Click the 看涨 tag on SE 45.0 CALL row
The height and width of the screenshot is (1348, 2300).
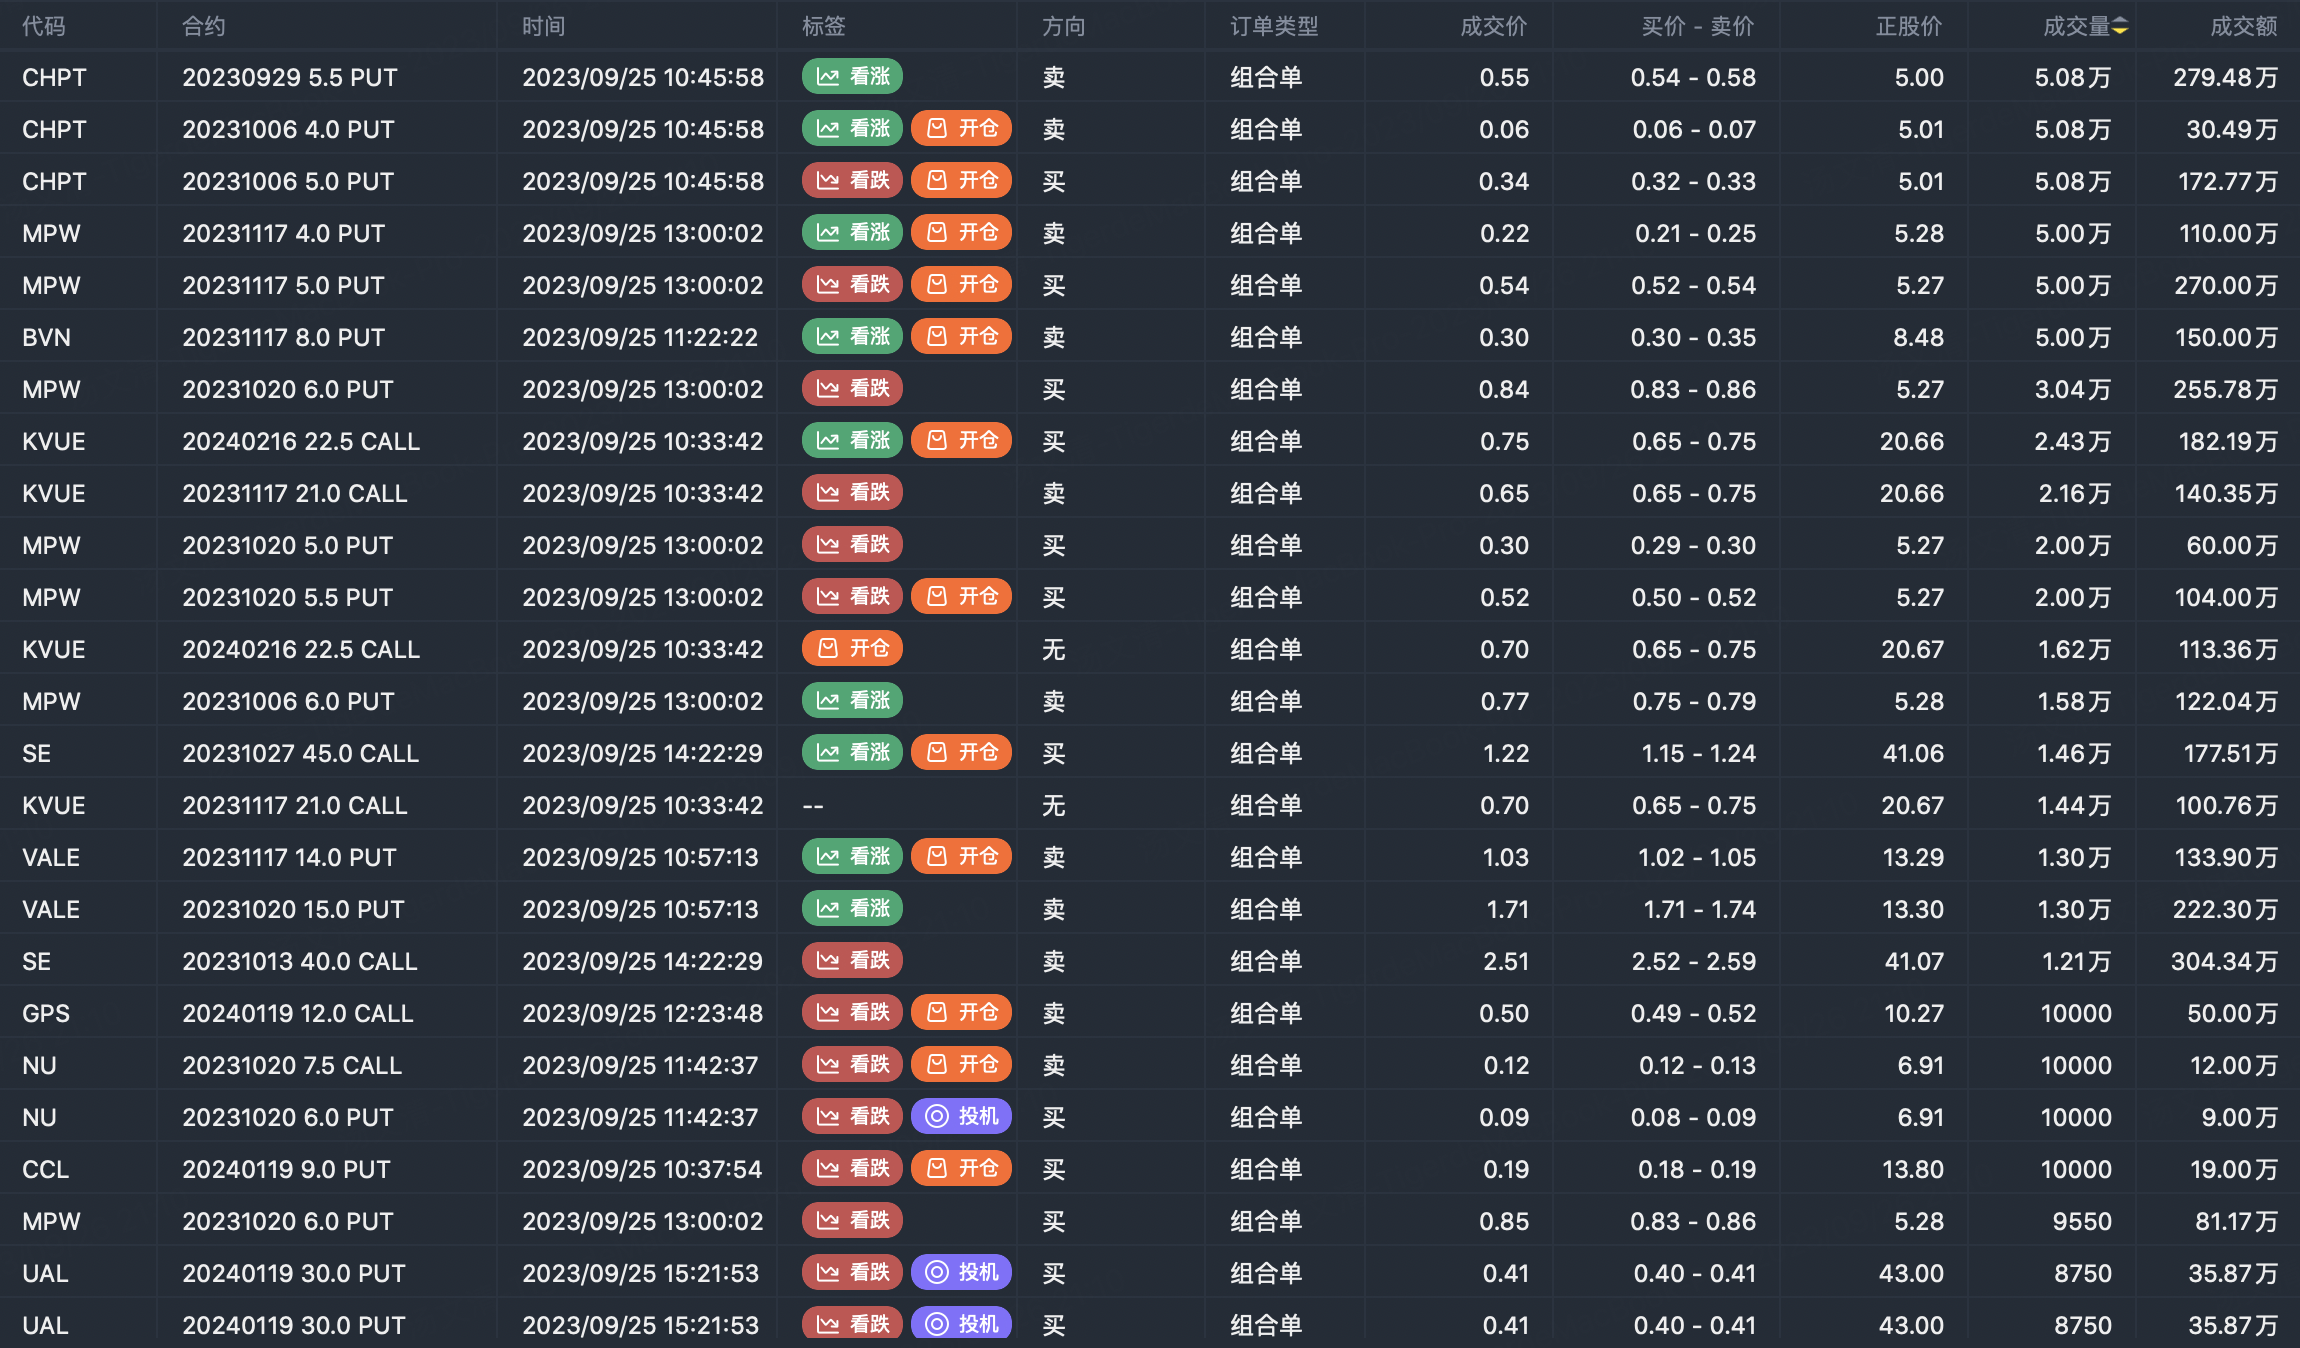852,753
